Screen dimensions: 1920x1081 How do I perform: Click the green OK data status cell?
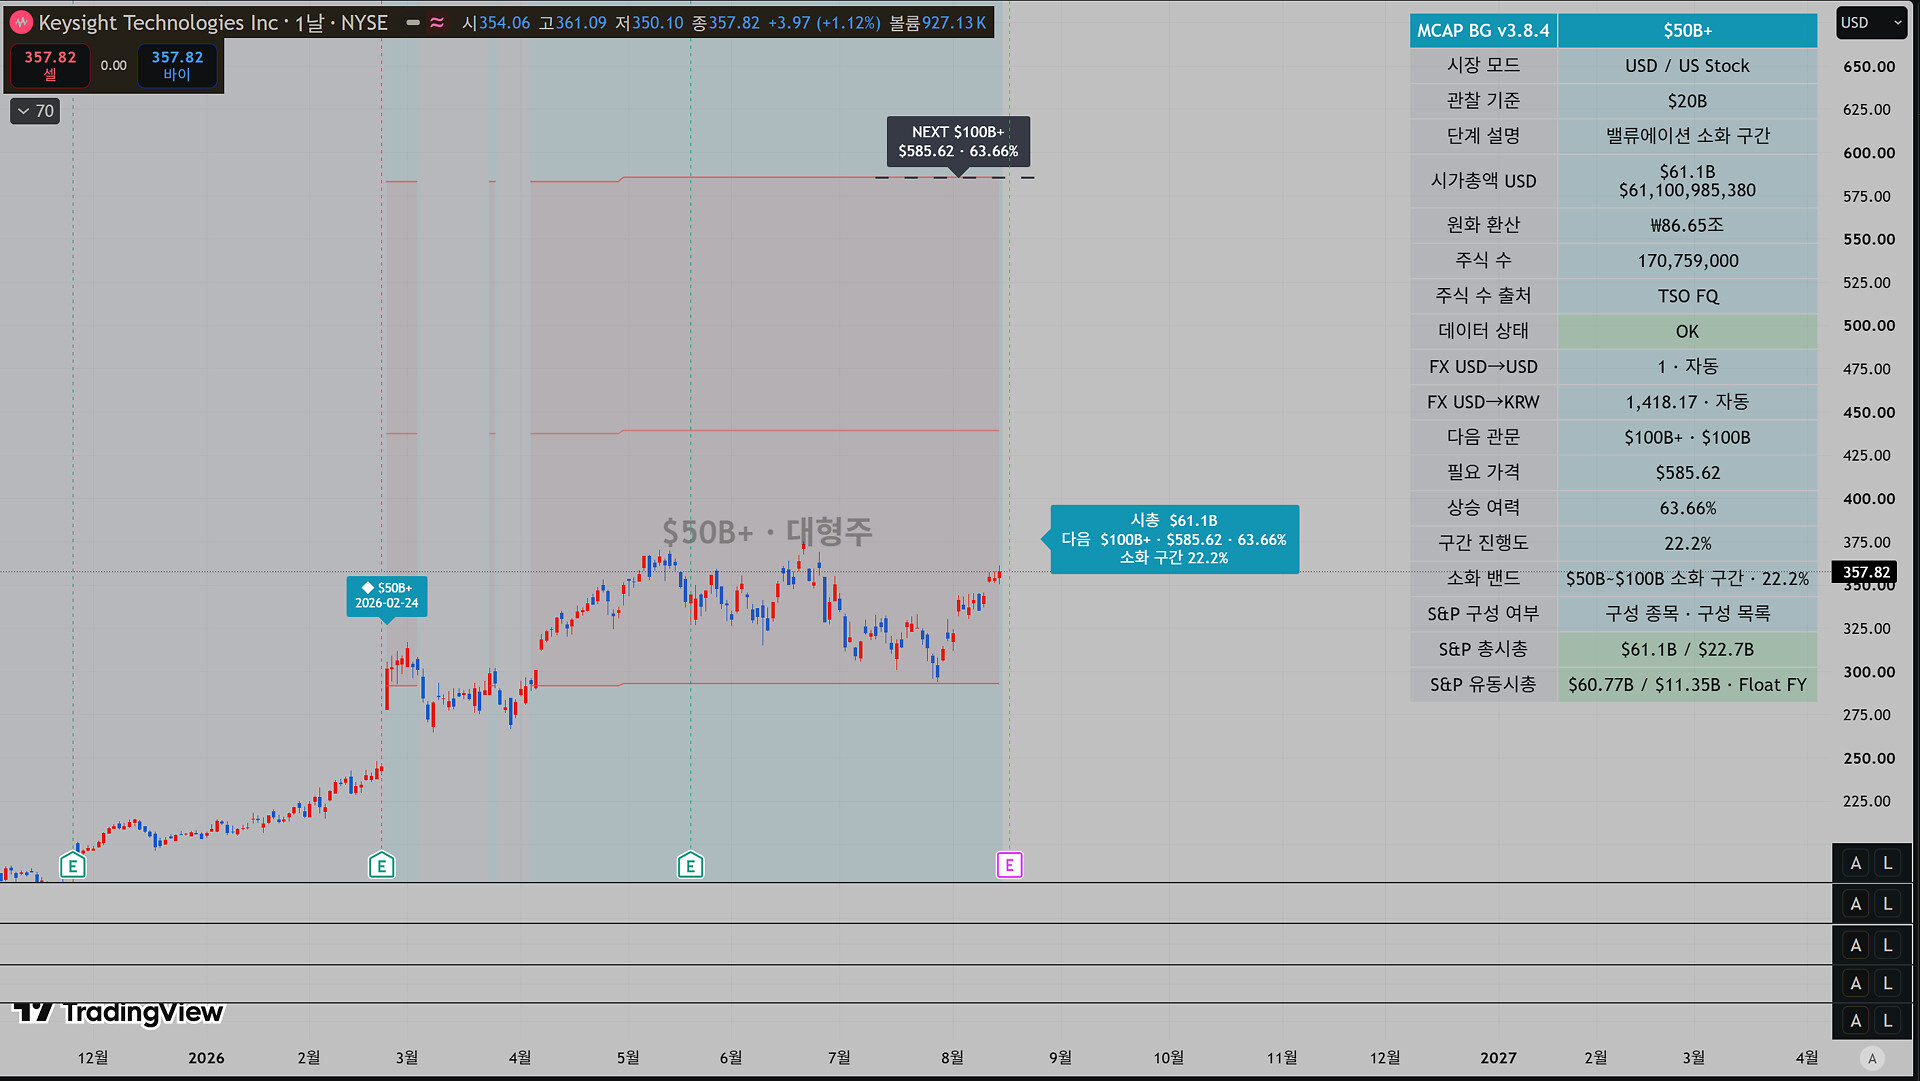1687,331
